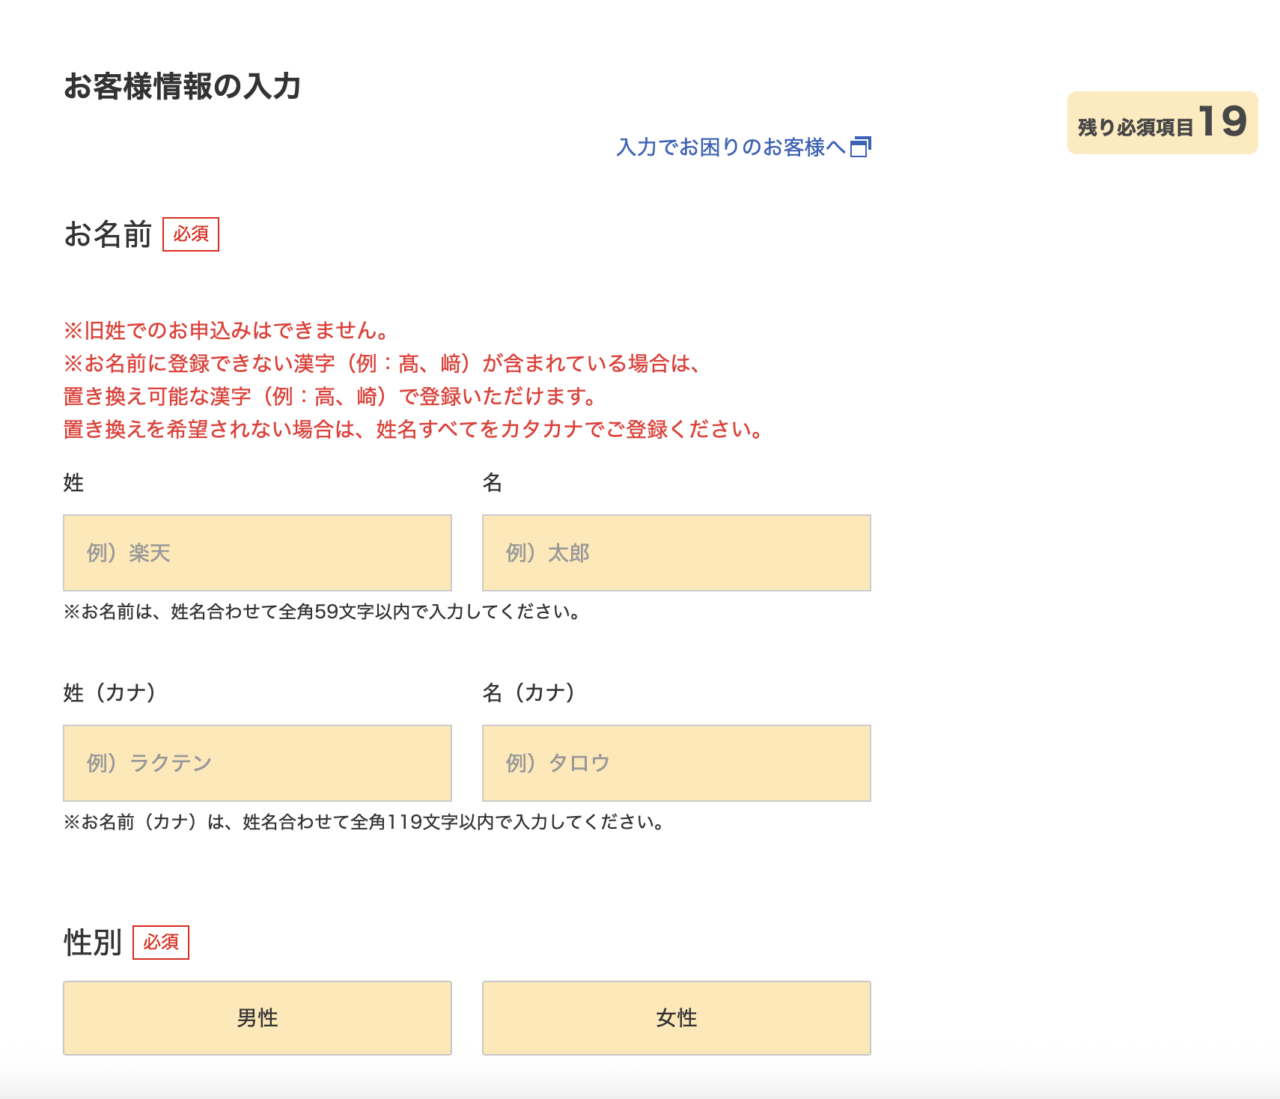Image resolution: width=1280 pixels, height=1099 pixels.
Task: Click the 名 first name input field
Action: click(677, 552)
